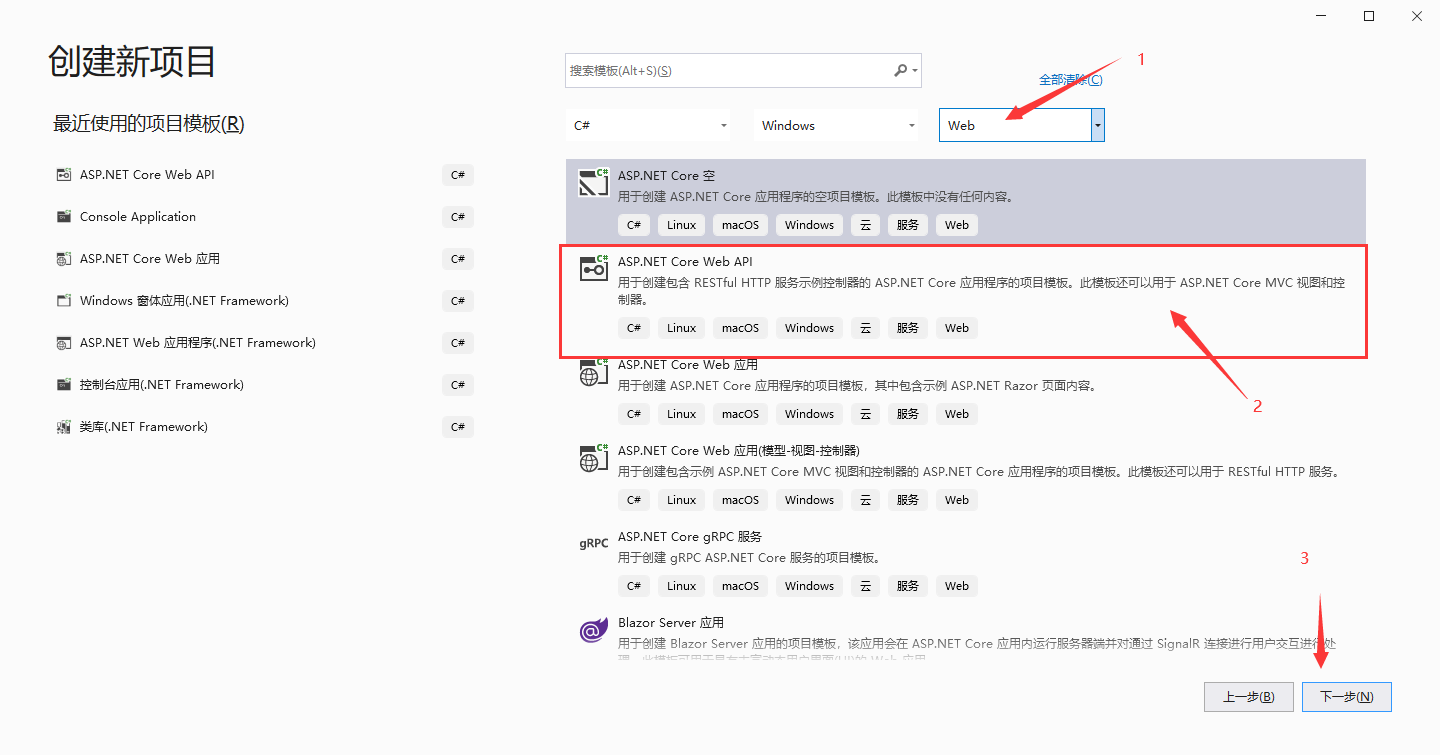
Task: Click the 下一步(N) button
Action: pos(1347,697)
